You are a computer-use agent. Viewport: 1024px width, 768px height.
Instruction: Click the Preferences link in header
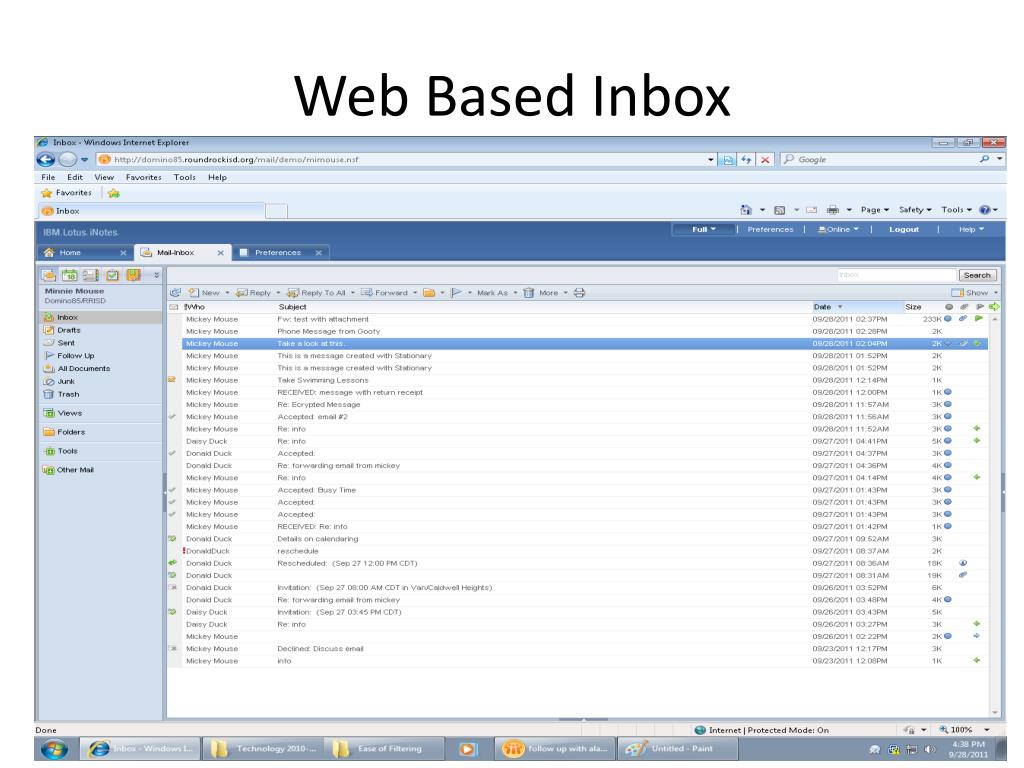tap(770, 229)
